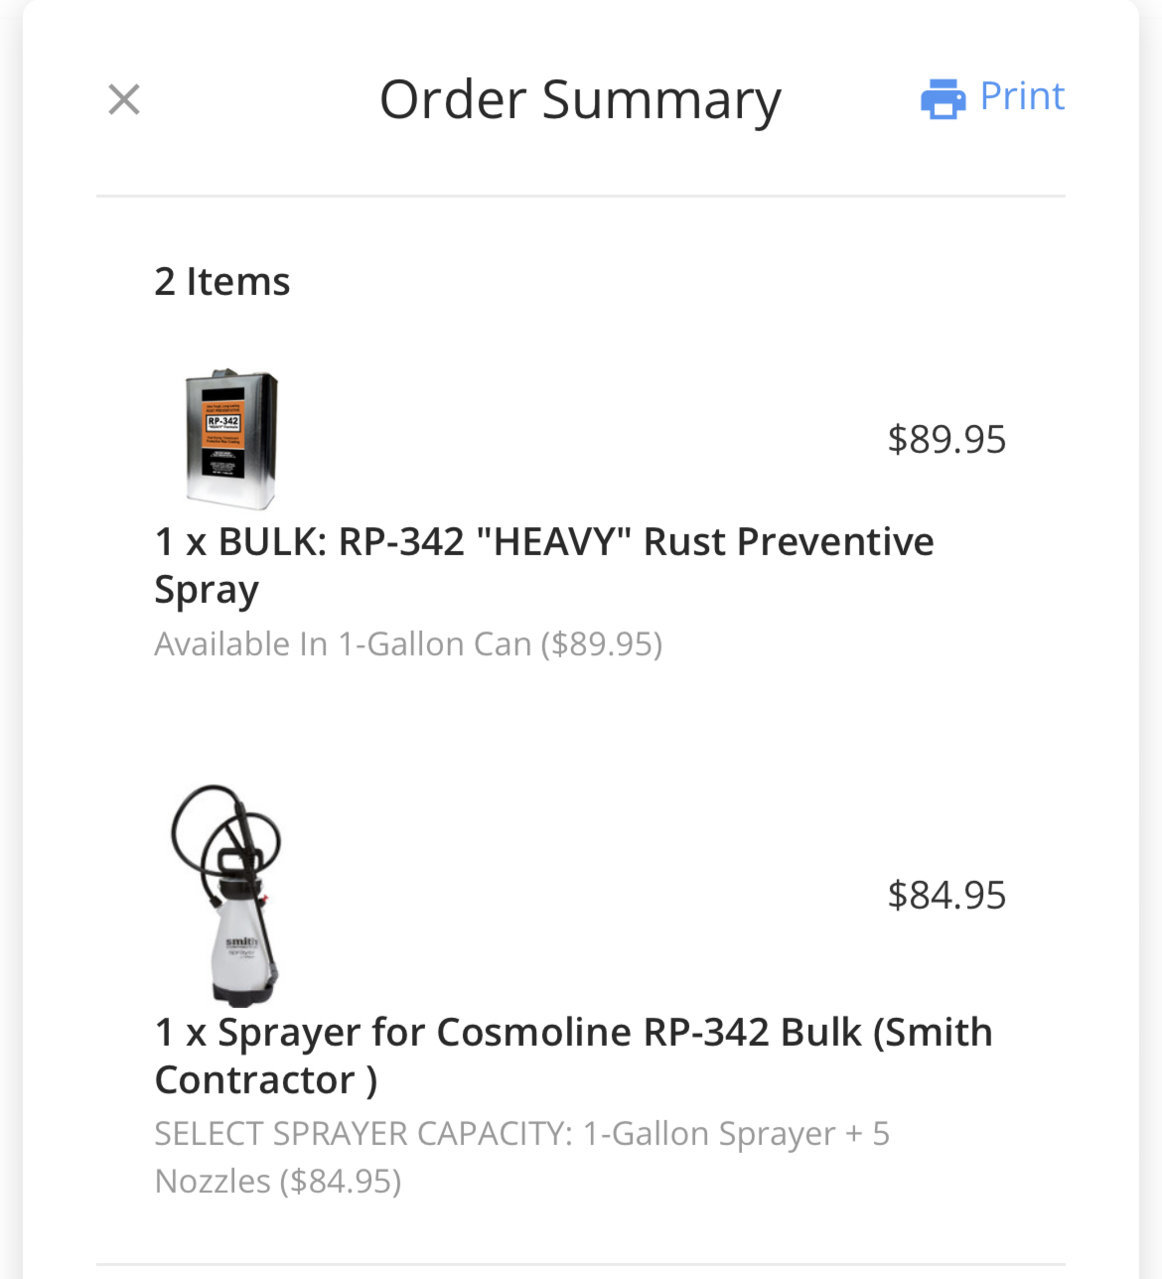Open the Smith sprayer product thumbnail

[x=227, y=895]
